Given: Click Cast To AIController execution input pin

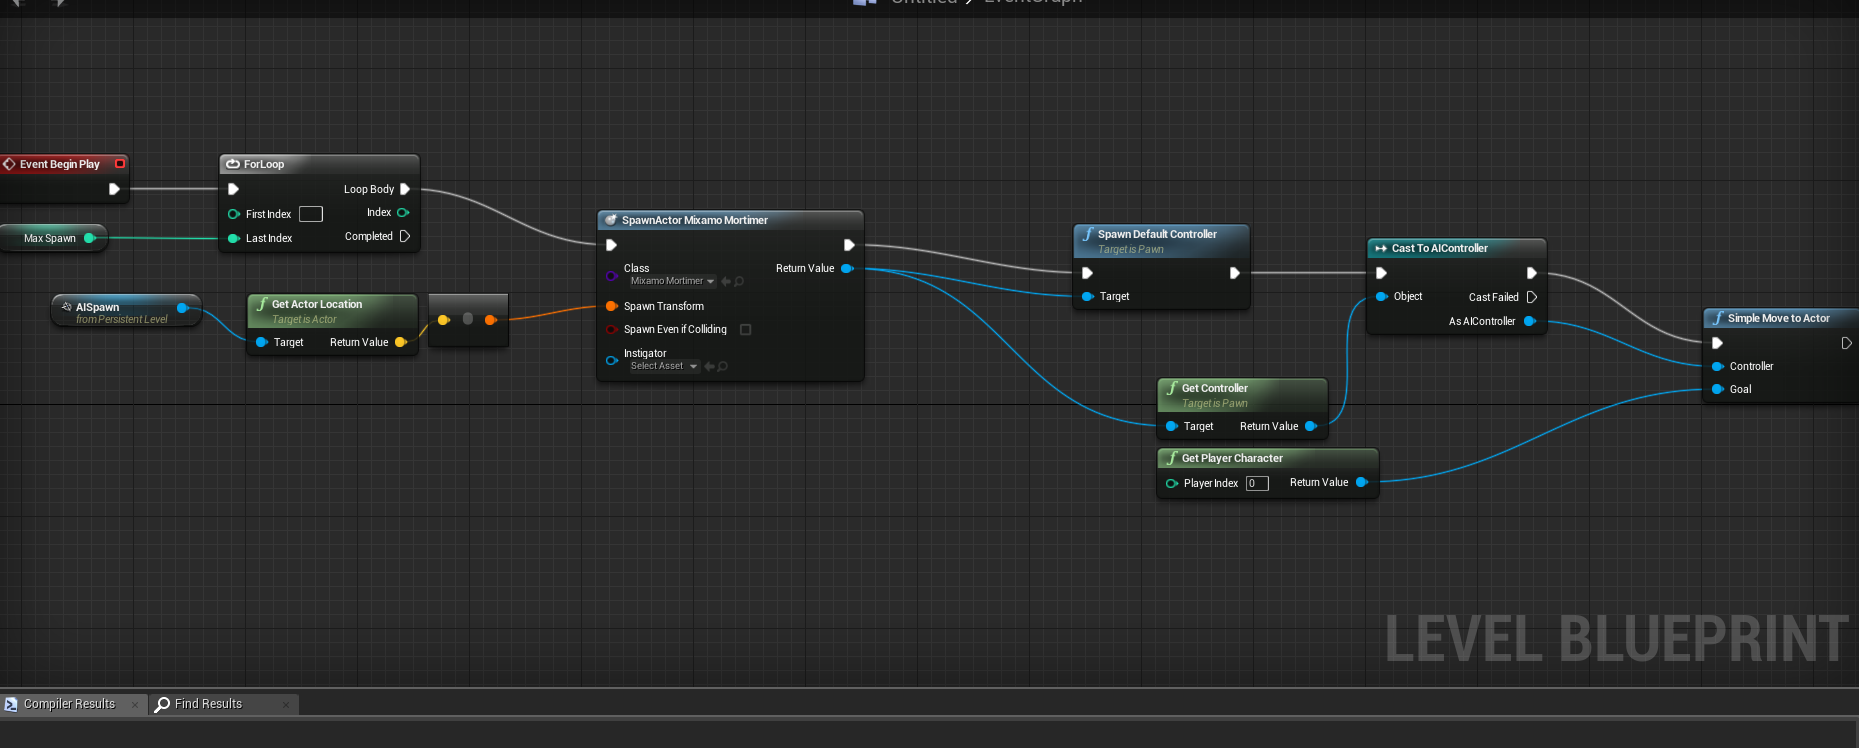Looking at the screenshot, I should click(x=1381, y=273).
